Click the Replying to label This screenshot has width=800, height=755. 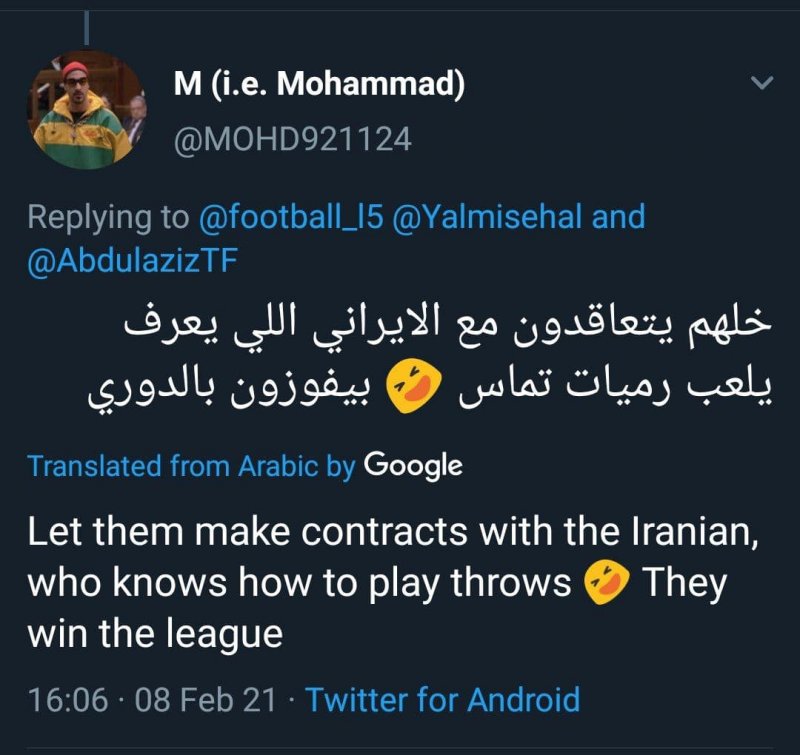(108, 216)
